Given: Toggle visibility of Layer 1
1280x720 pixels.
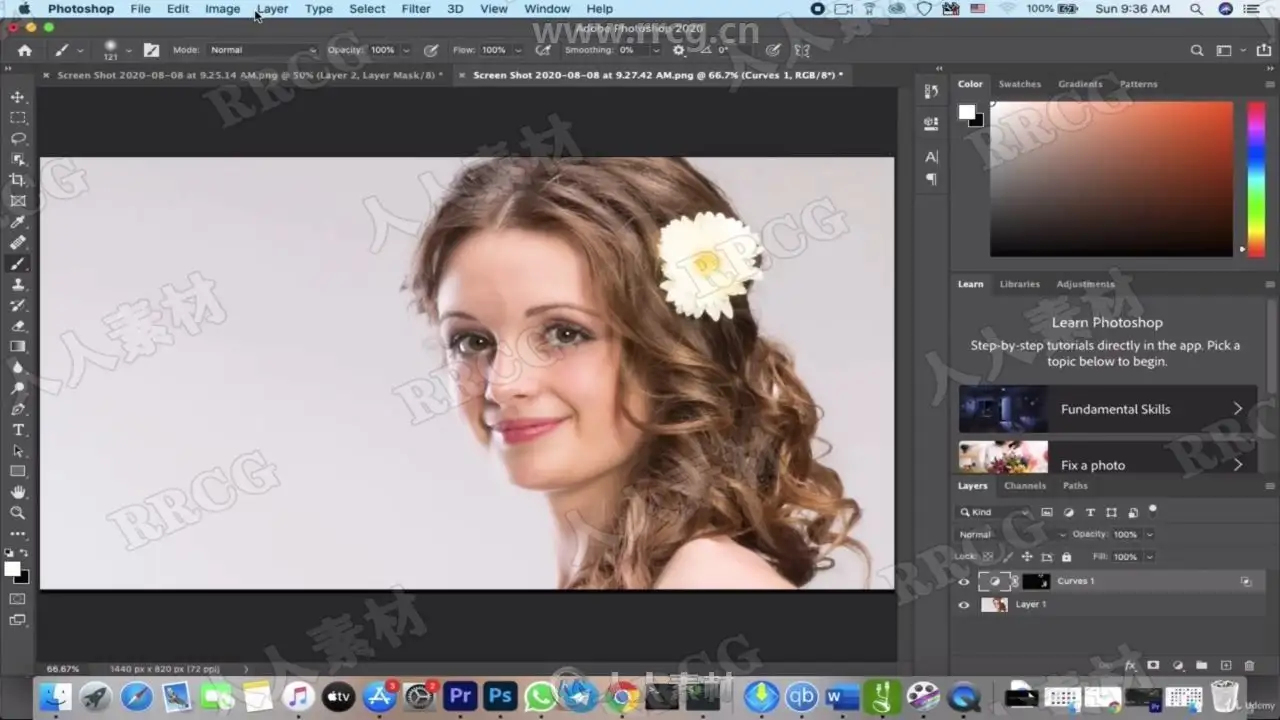Looking at the screenshot, I should (x=964, y=605).
